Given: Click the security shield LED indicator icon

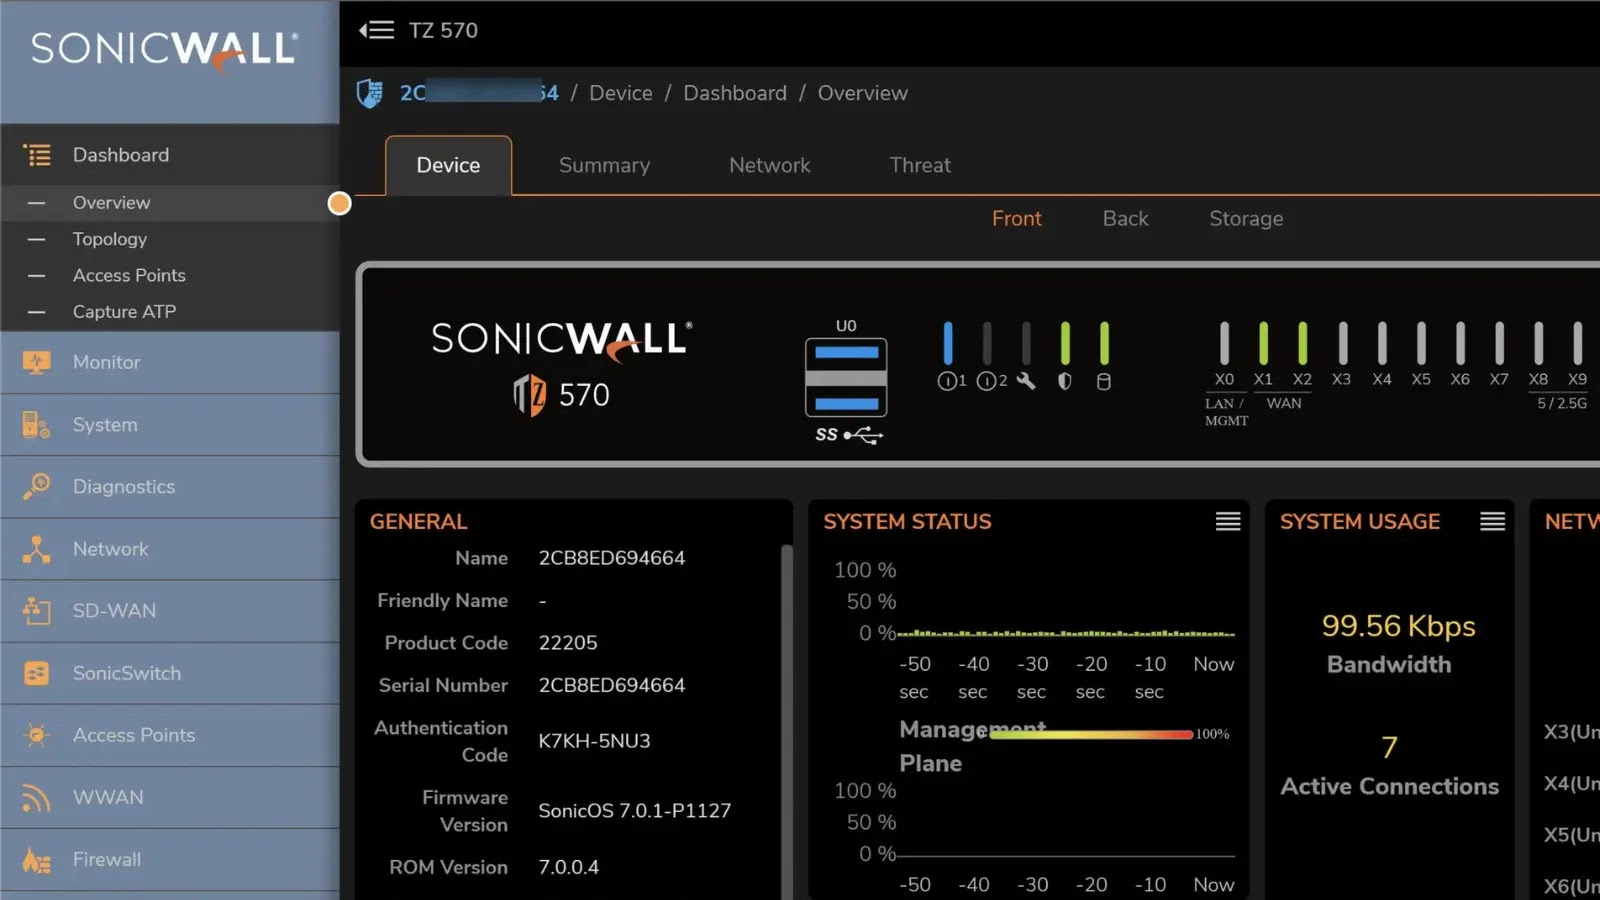Looking at the screenshot, I should [x=1065, y=381].
